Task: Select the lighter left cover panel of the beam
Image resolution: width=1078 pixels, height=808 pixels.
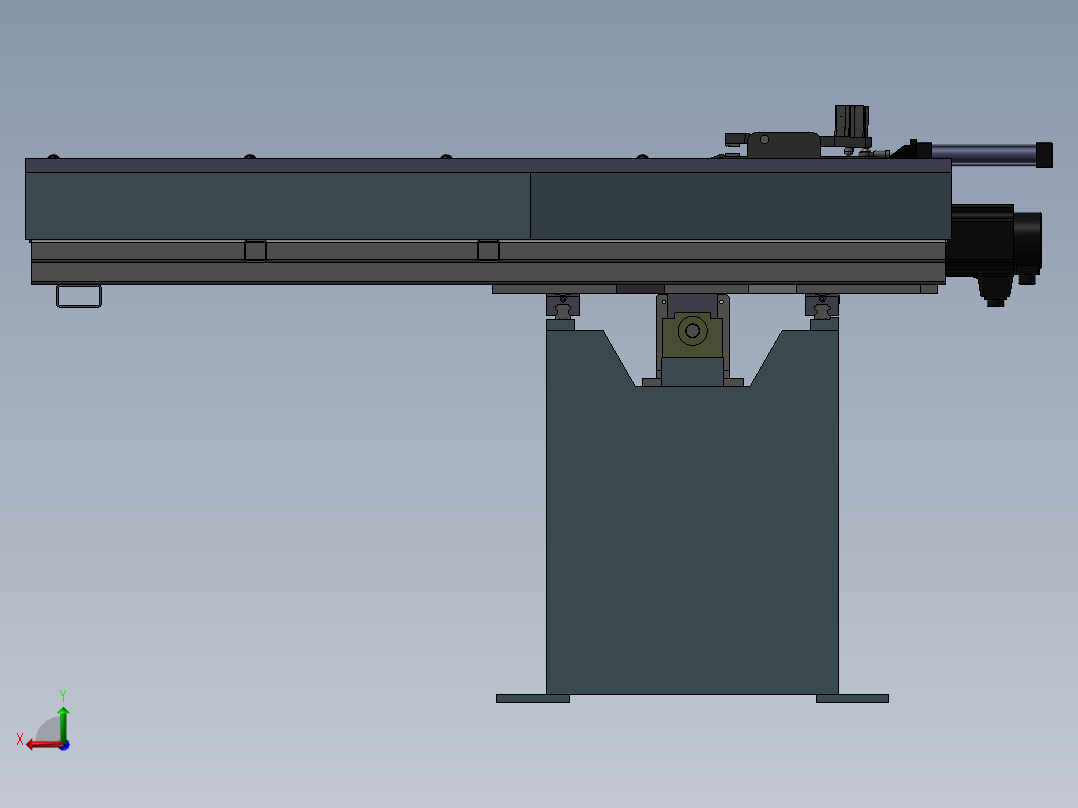Action: coord(278,206)
